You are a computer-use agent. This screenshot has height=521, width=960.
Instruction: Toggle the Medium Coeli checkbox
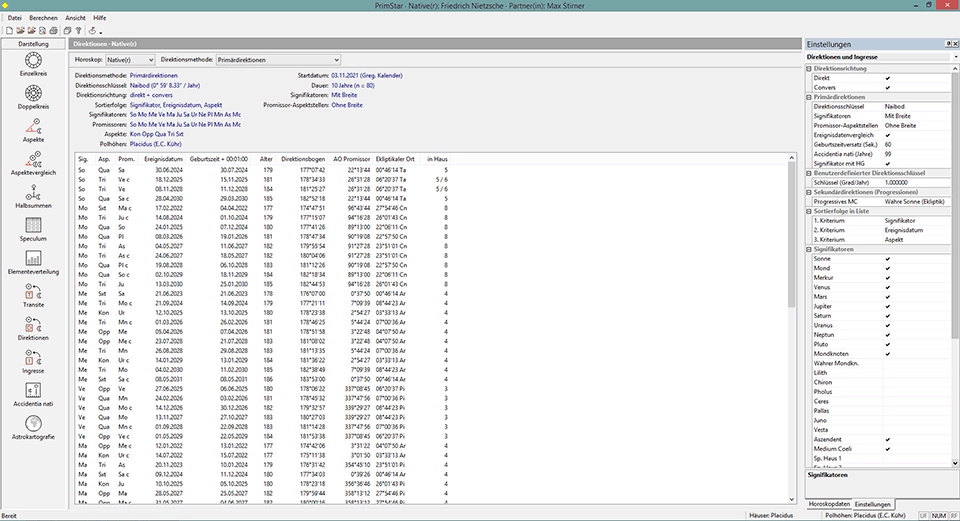(x=888, y=449)
